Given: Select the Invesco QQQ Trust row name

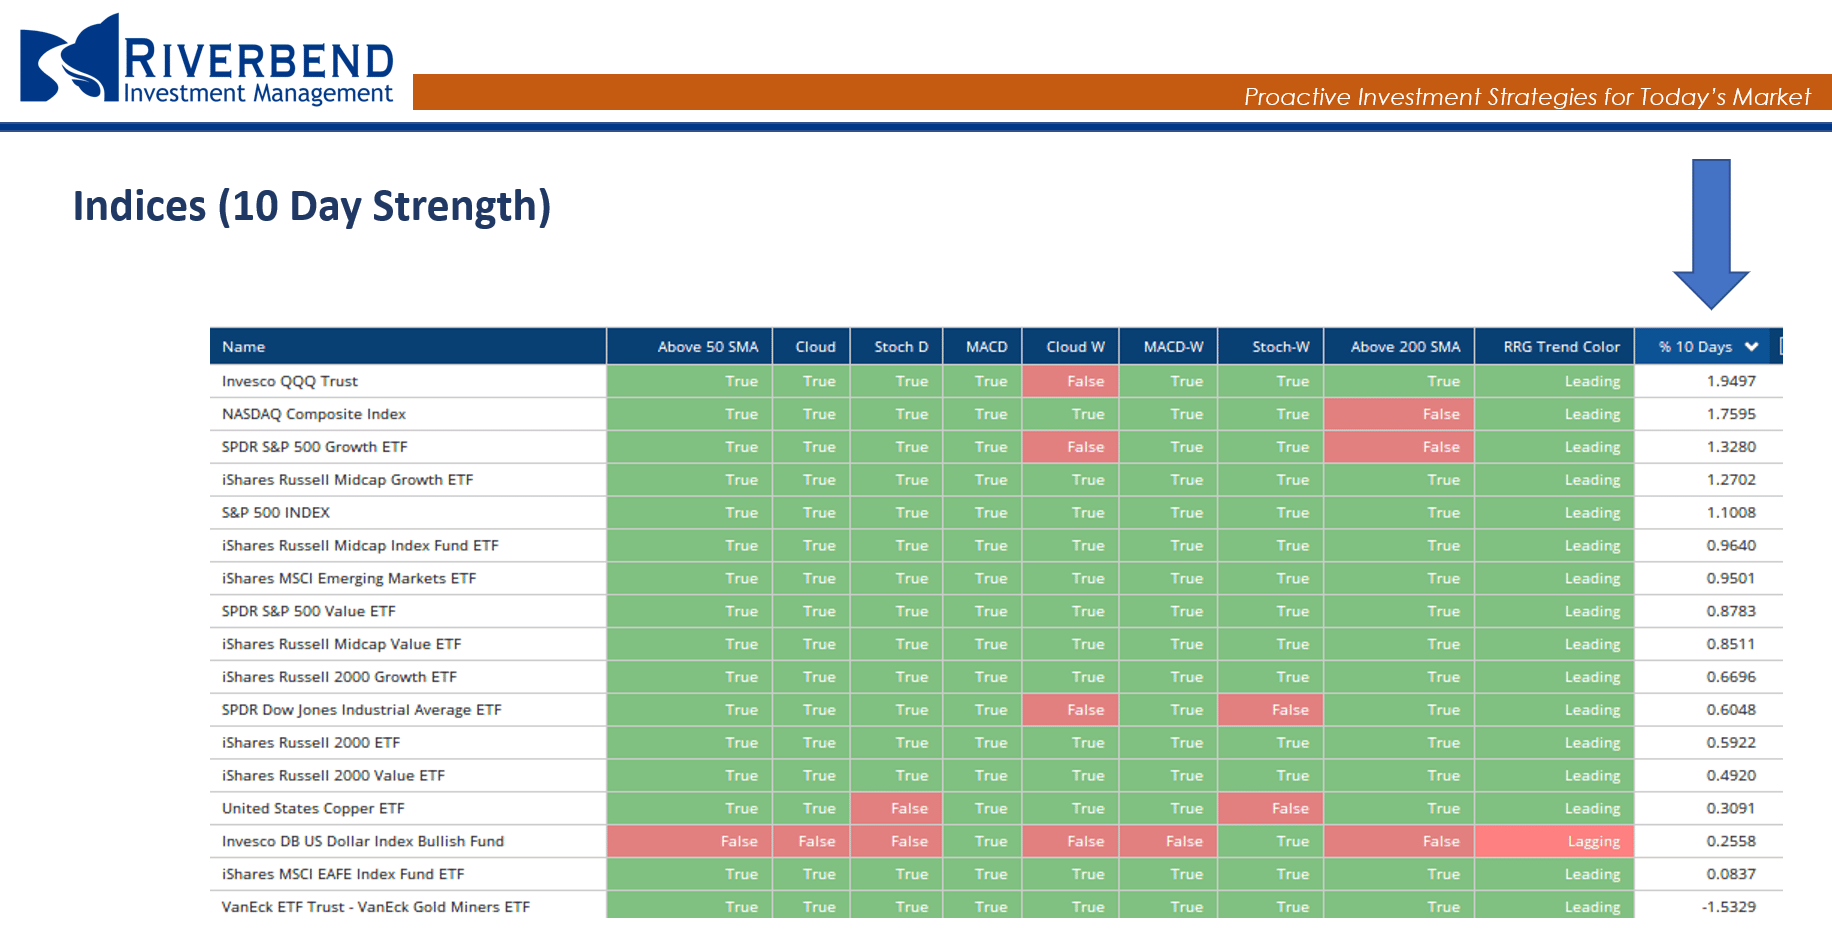Looking at the screenshot, I should pyautogui.click(x=289, y=381).
